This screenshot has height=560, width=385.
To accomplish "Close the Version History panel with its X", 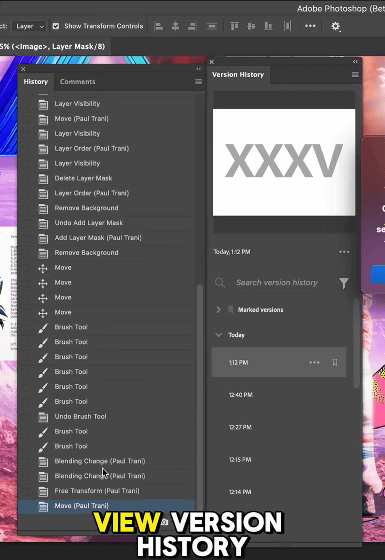I will pos(211,62).
